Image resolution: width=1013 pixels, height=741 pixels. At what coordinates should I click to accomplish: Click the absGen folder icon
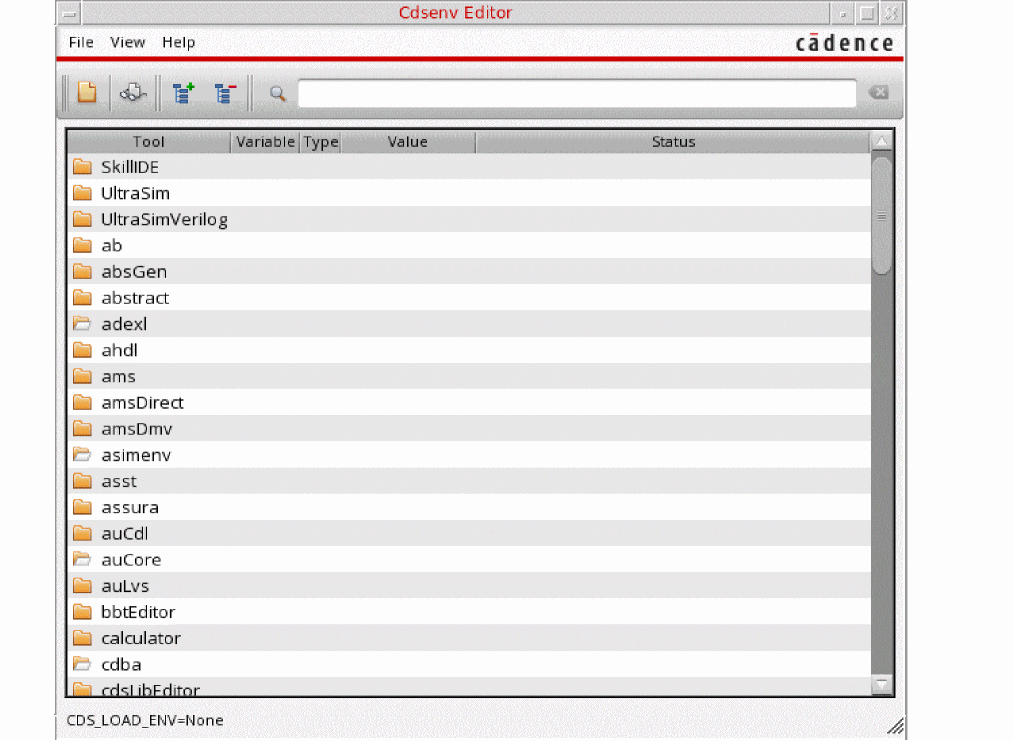(x=82, y=271)
